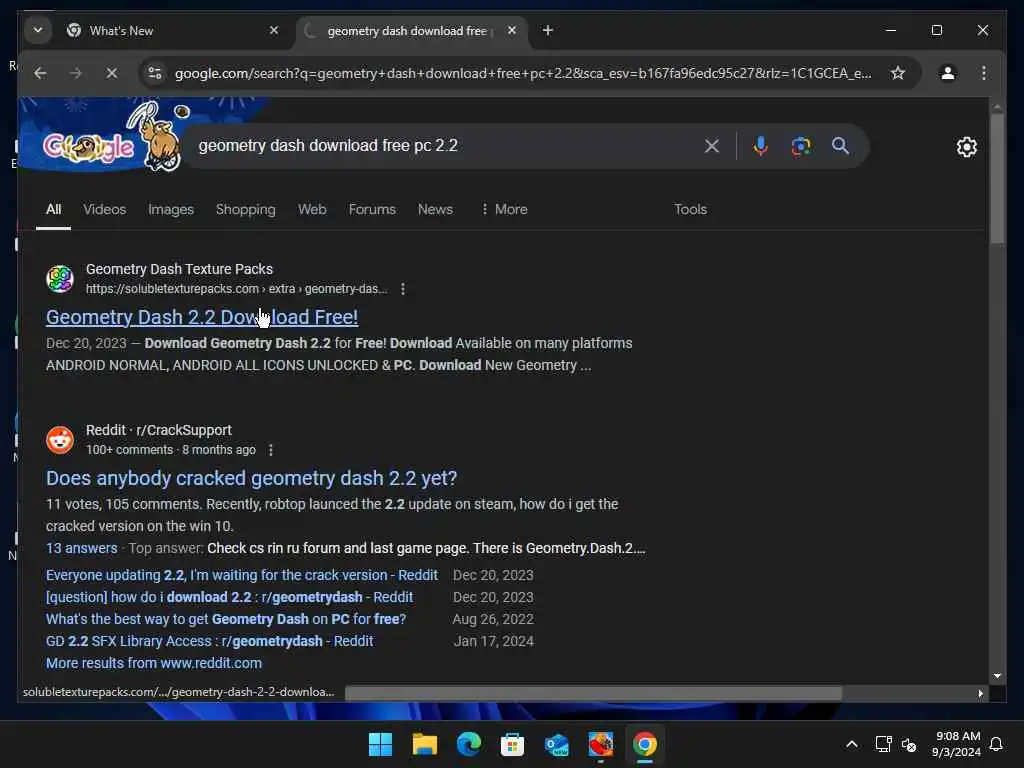Open site information icon in address bar
Image resolution: width=1024 pixels, height=768 pixels.
[155, 73]
